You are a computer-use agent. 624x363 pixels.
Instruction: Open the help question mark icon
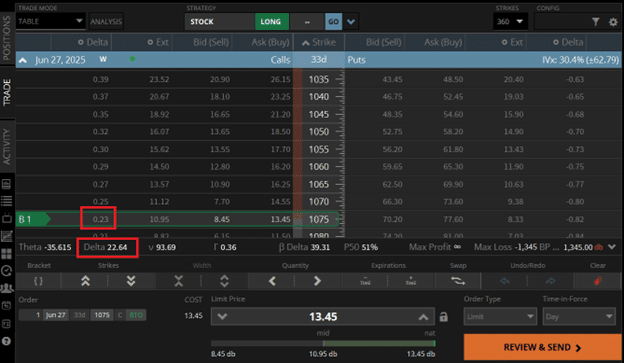click(6, 341)
